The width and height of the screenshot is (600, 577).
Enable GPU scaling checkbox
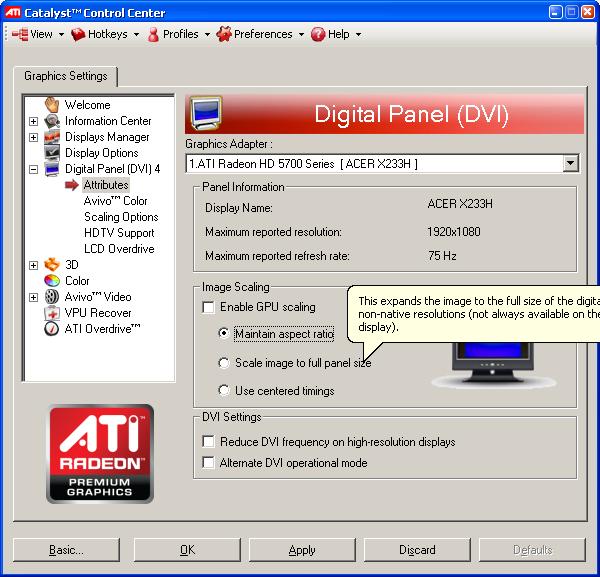point(209,307)
